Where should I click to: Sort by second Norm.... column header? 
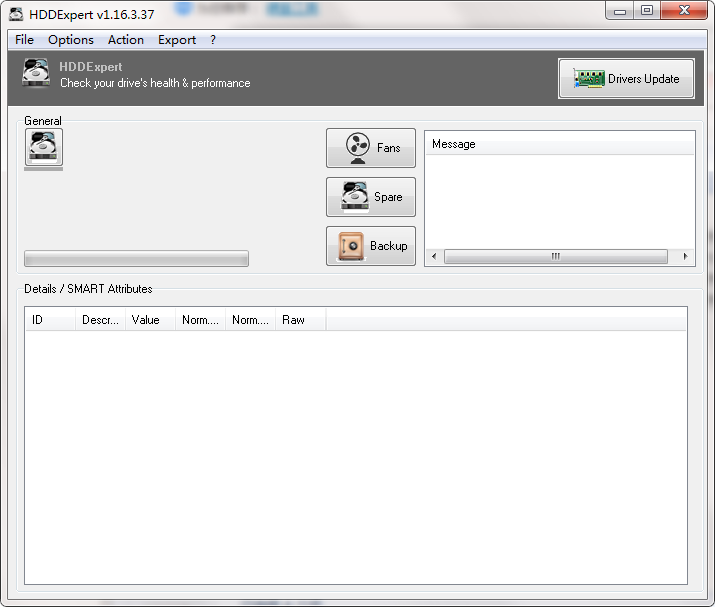pos(251,320)
